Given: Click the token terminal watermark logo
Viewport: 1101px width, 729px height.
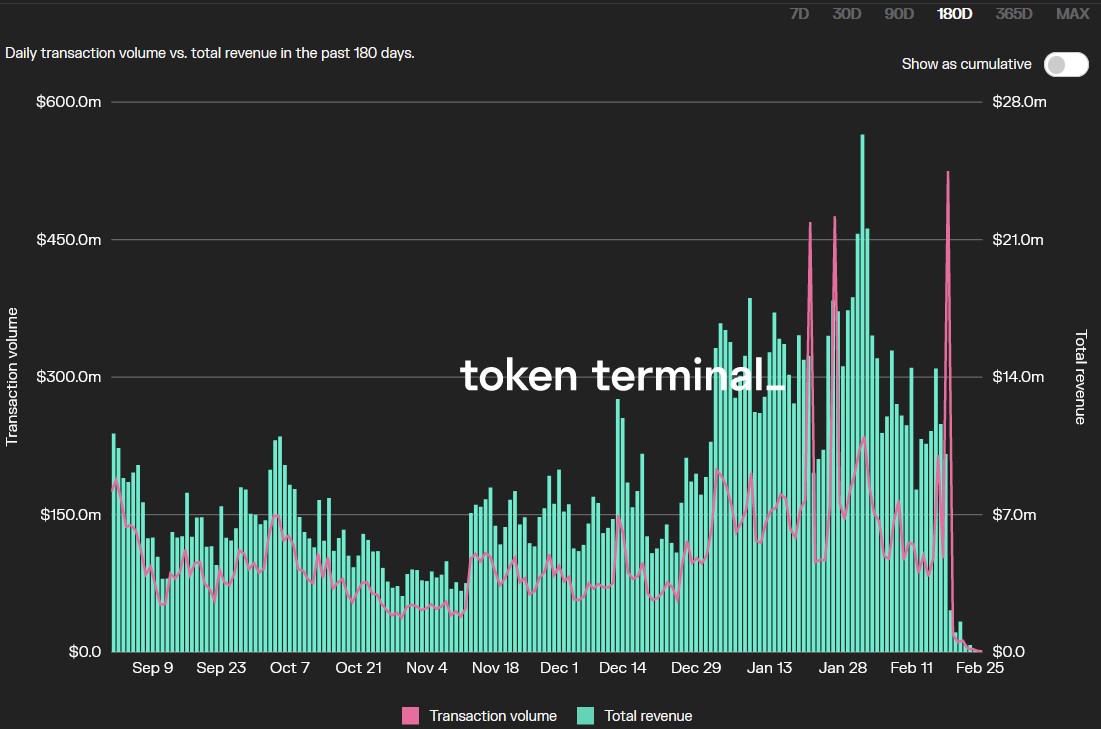Looking at the screenshot, I should pos(621,375).
